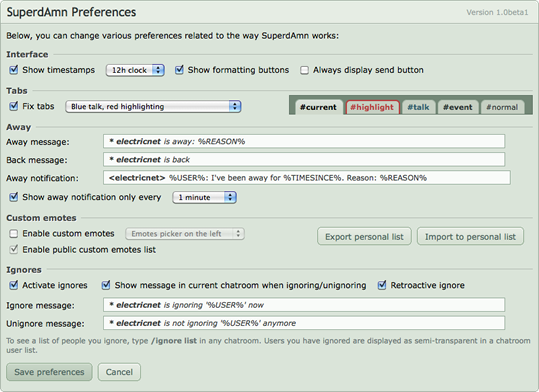Click the Away notification input field
Image resolution: width=539 pixels, height=392 pixels.
307,178
